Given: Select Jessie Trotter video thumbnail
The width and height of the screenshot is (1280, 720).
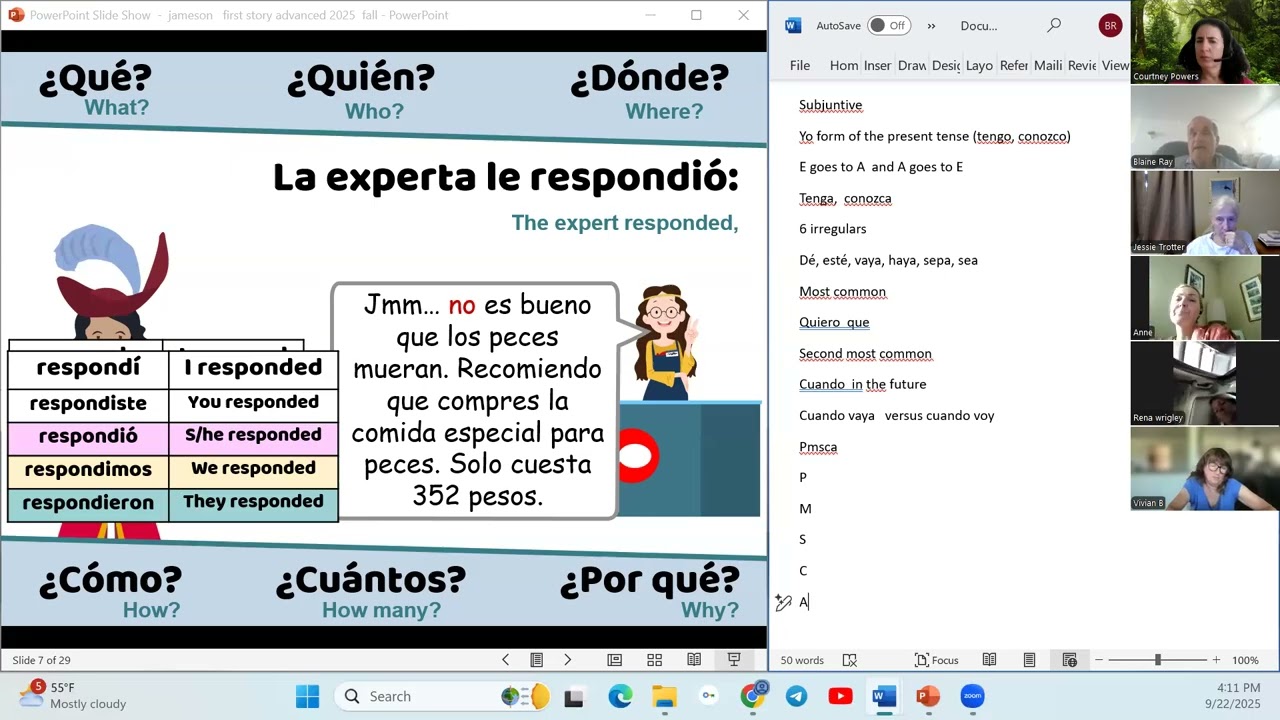Looking at the screenshot, I should point(1205,212).
